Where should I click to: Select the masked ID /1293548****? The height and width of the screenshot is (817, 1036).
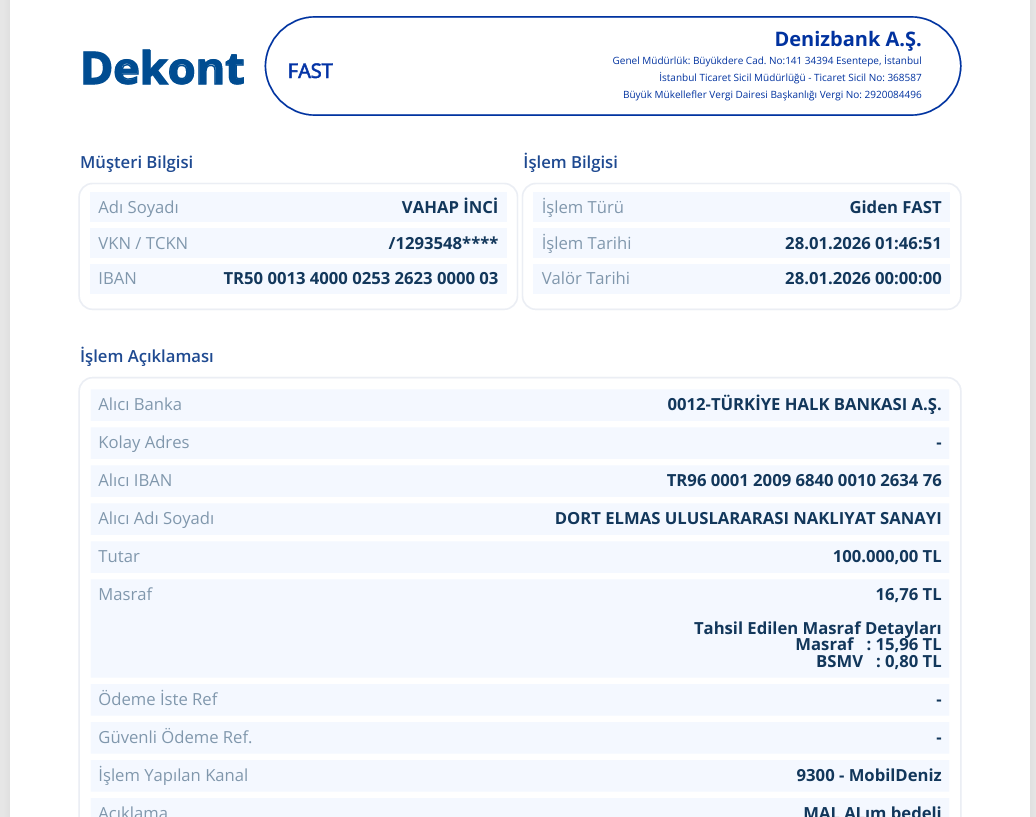point(443,243)
